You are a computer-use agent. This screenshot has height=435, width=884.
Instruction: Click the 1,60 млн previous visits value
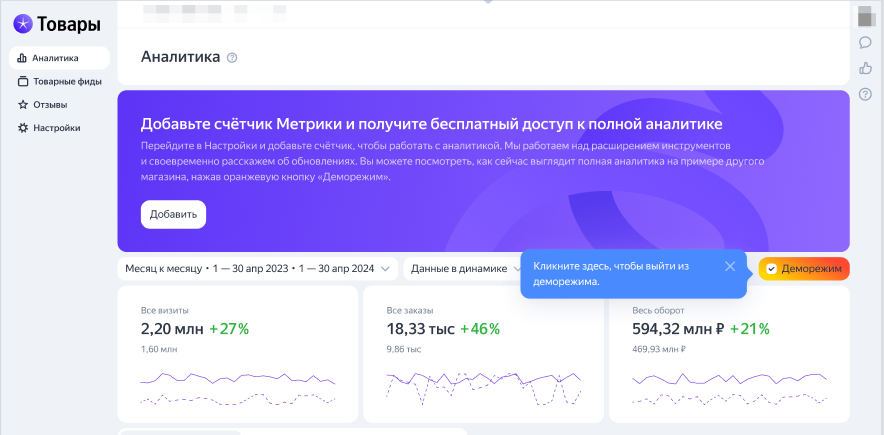coord(158,349)
